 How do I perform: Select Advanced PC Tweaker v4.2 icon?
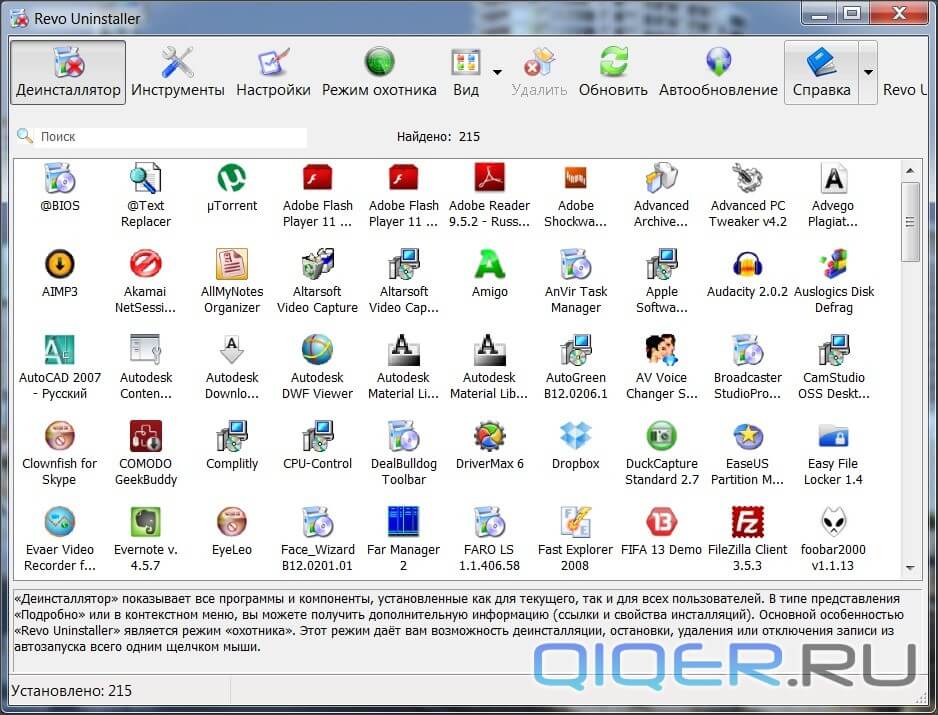(747, 178)
